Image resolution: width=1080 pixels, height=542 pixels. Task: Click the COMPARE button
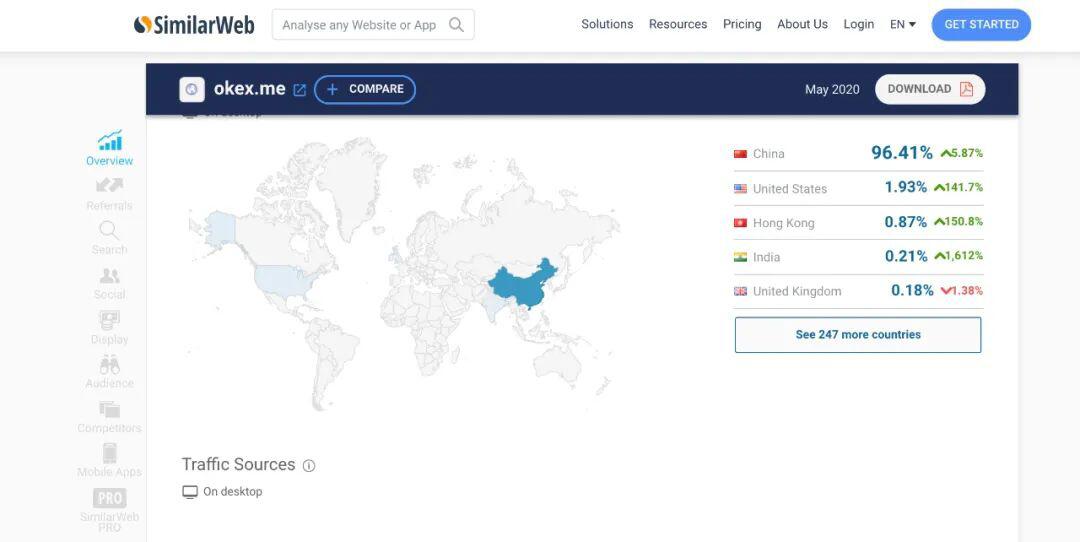pos(365,90)
